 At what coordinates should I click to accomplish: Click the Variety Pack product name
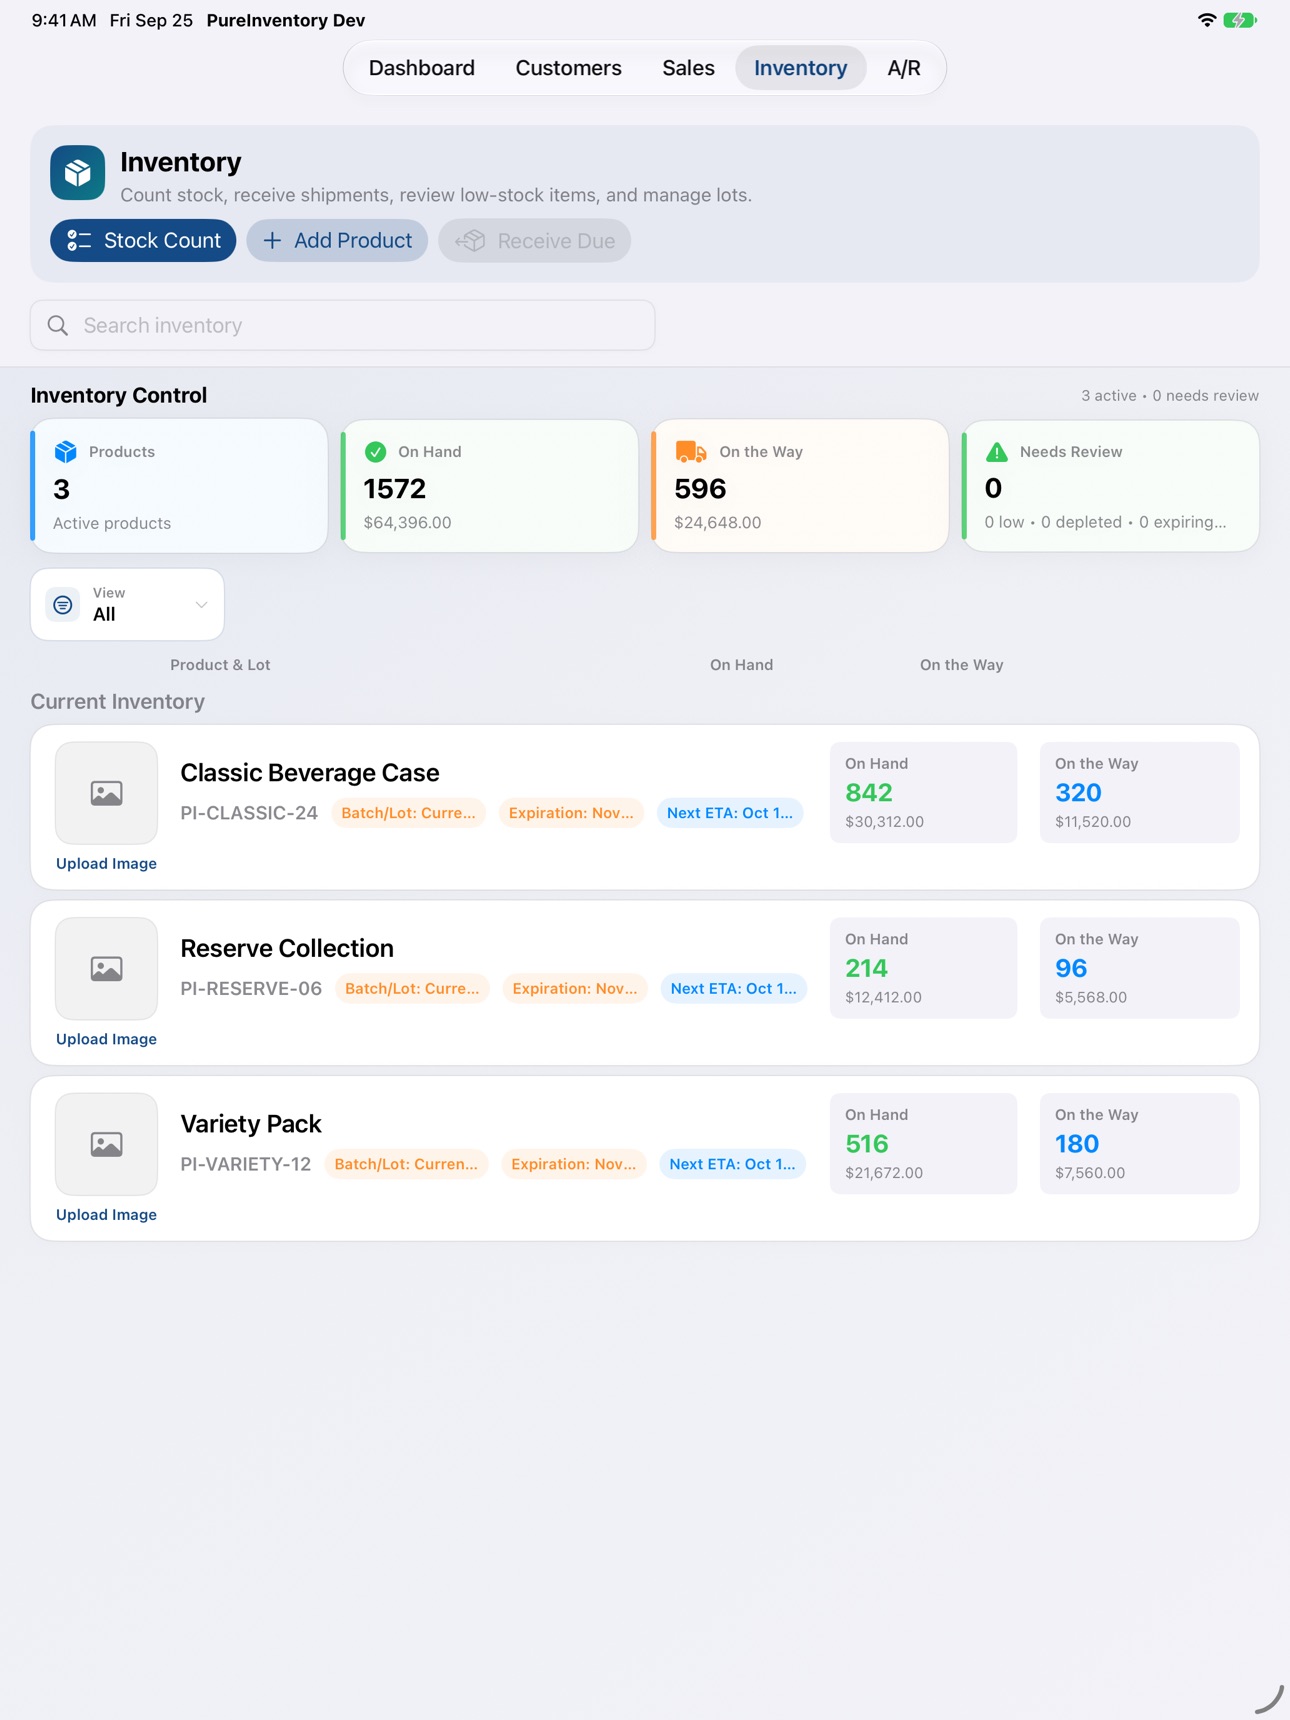pos(251,1125)
